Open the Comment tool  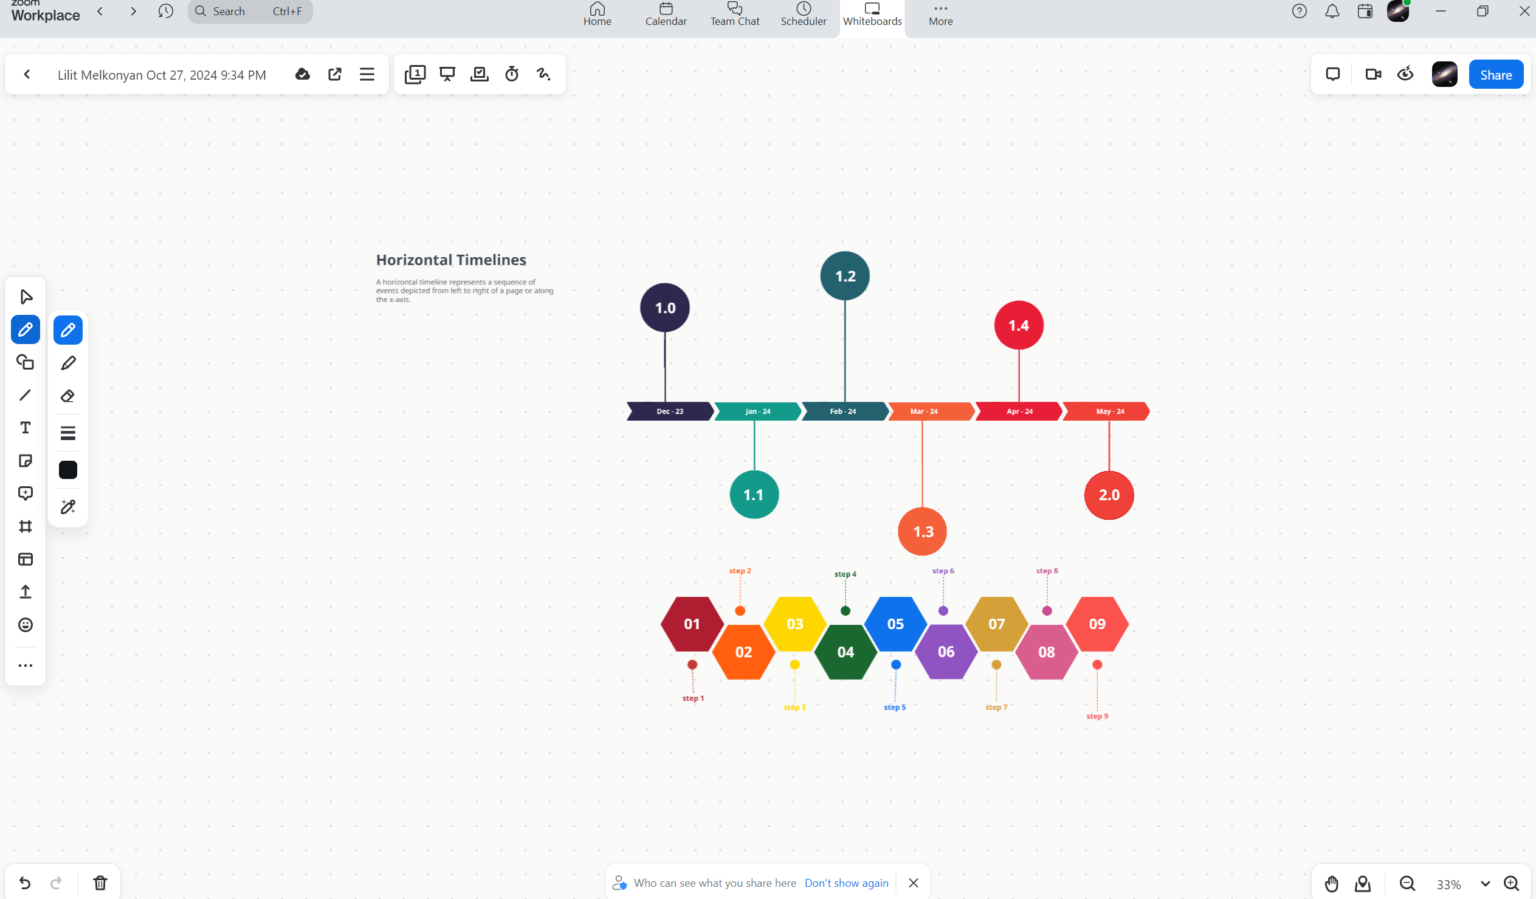pos(25,492)
